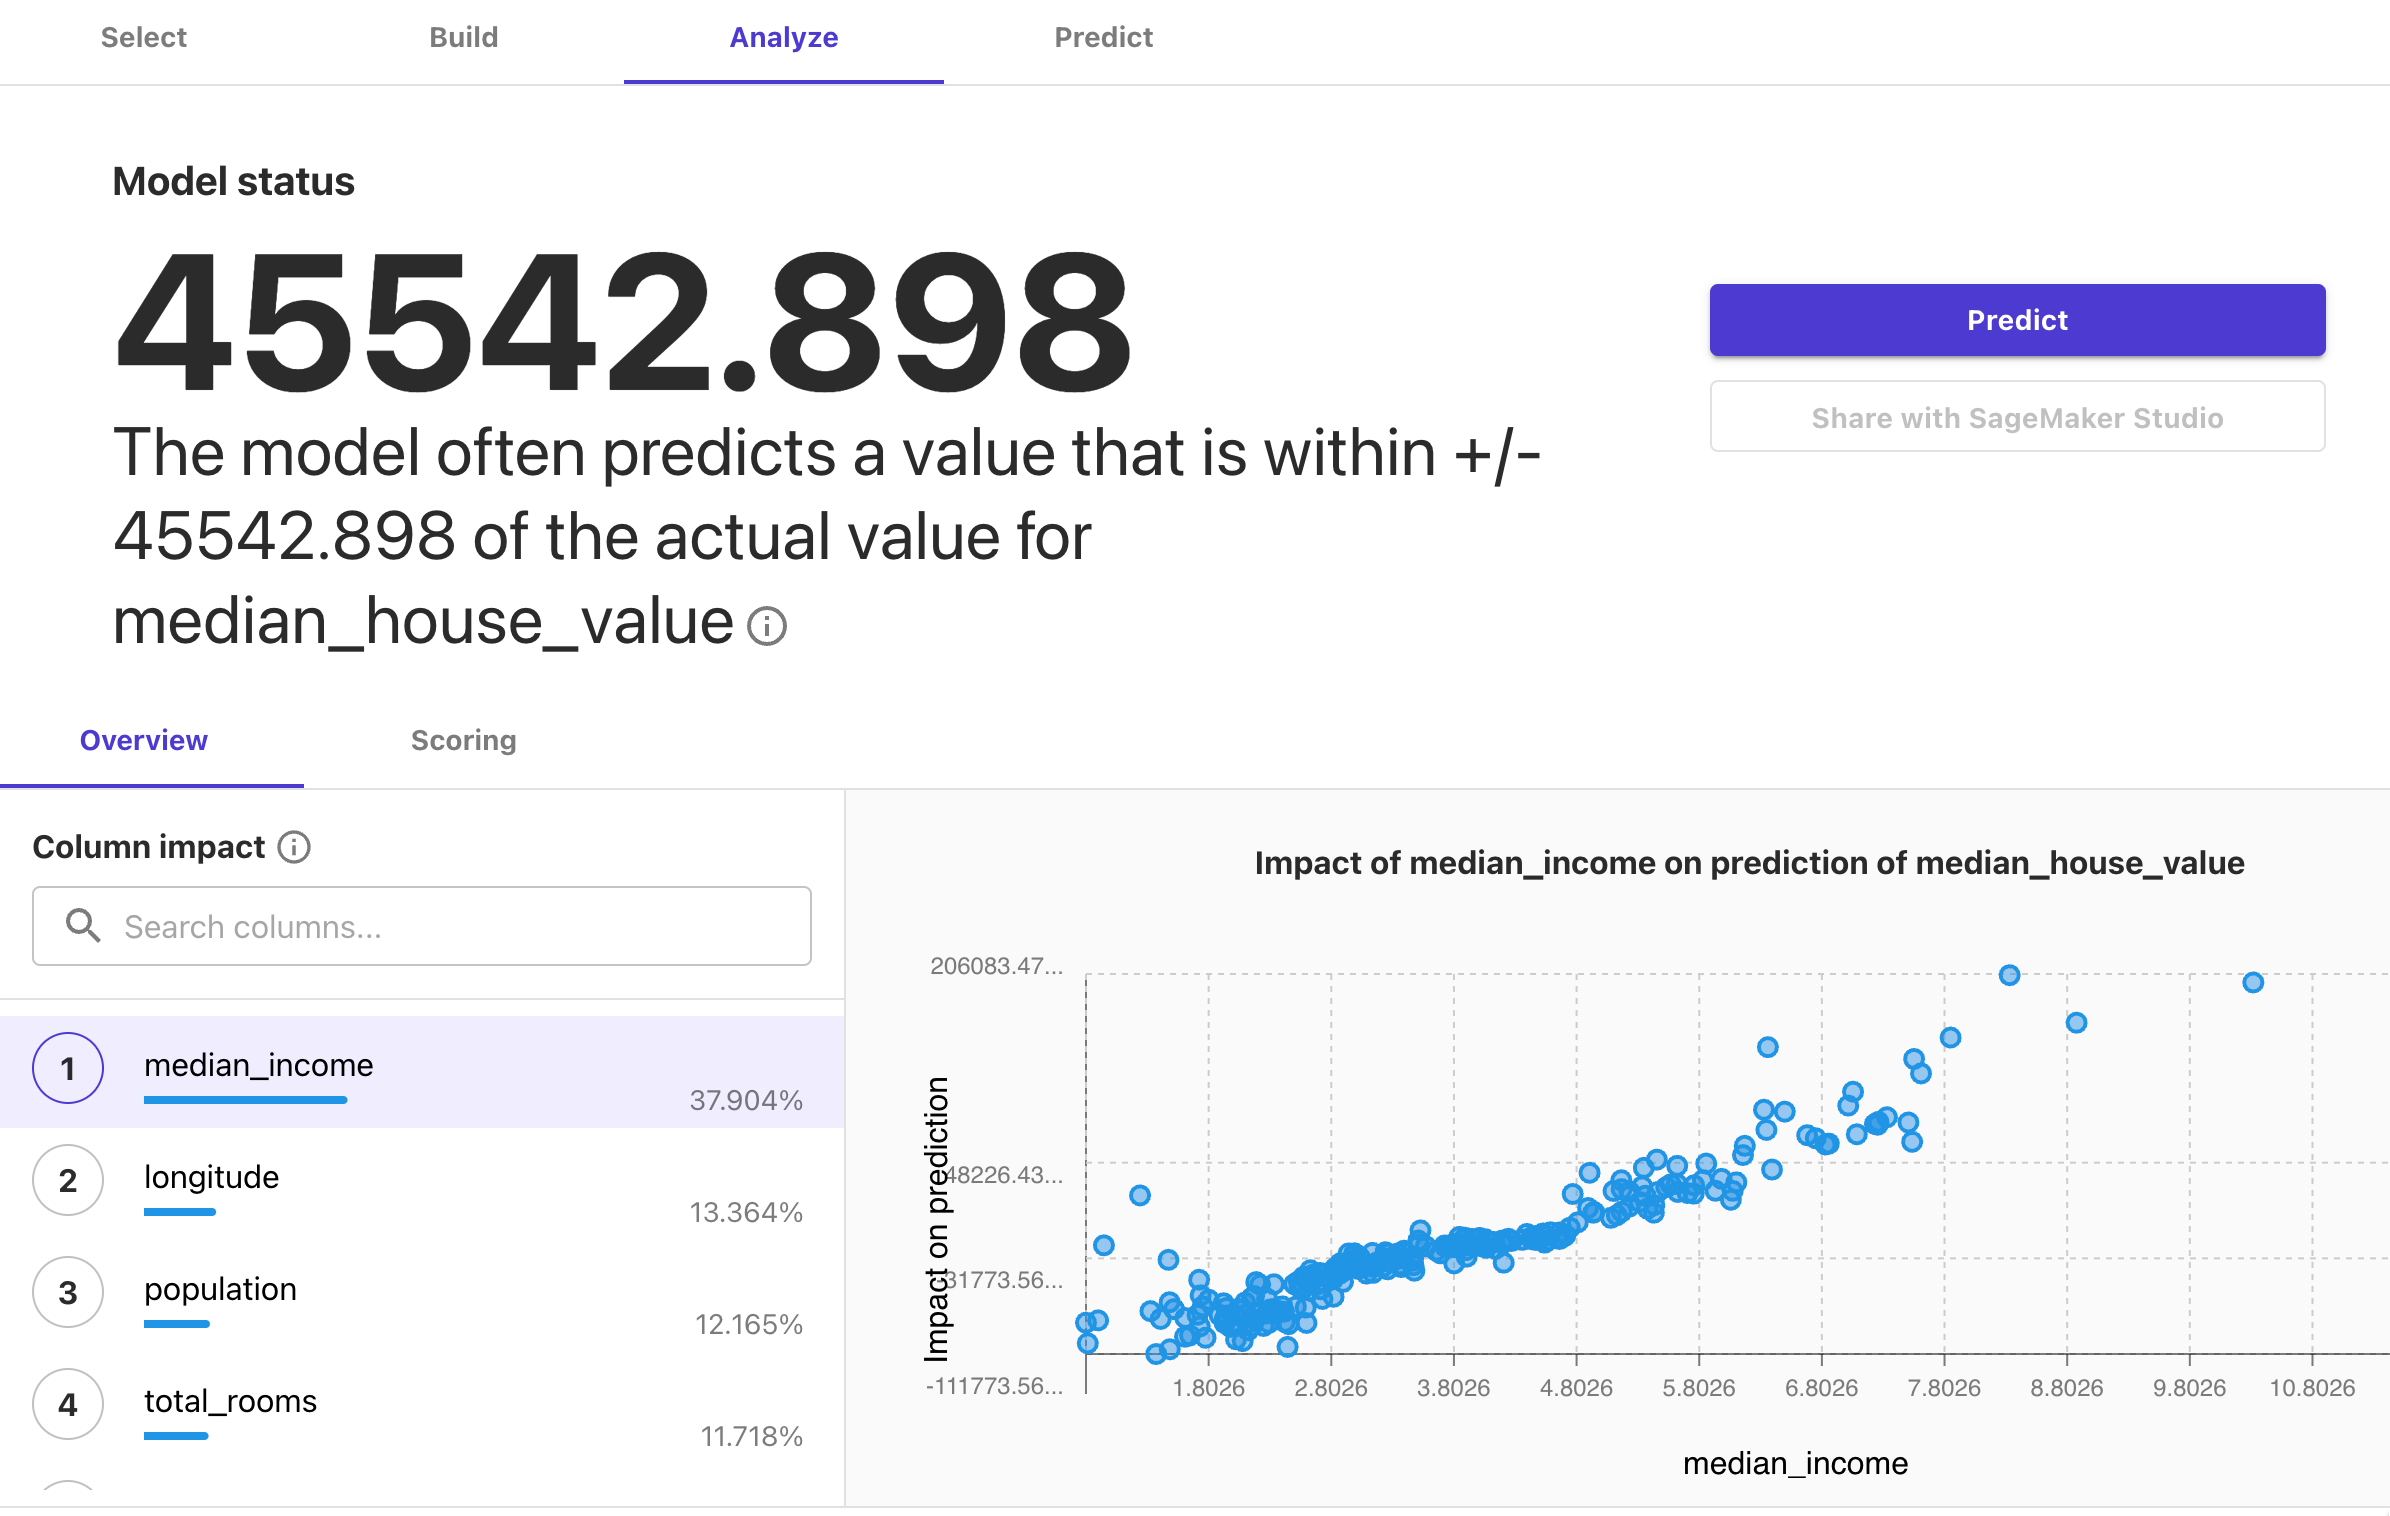2390x1516 pixels.
Task: Click the Column impact info icon
Action: [x=294, y=847]
